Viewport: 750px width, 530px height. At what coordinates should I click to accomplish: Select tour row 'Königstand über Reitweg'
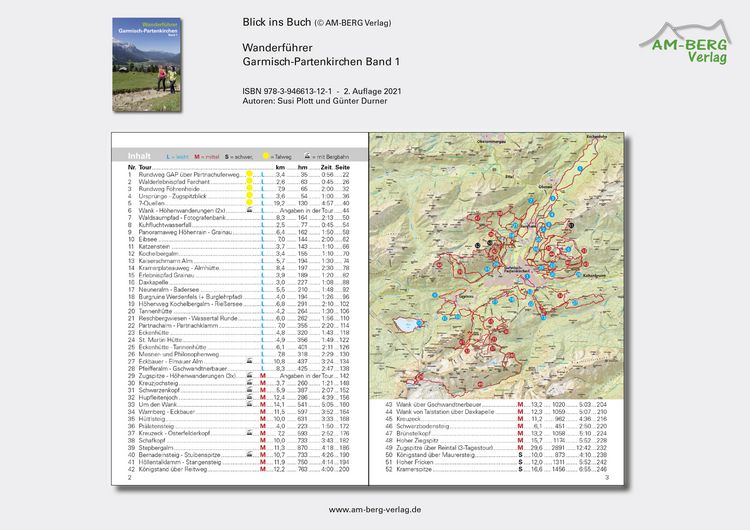click(x=239, y=469)
